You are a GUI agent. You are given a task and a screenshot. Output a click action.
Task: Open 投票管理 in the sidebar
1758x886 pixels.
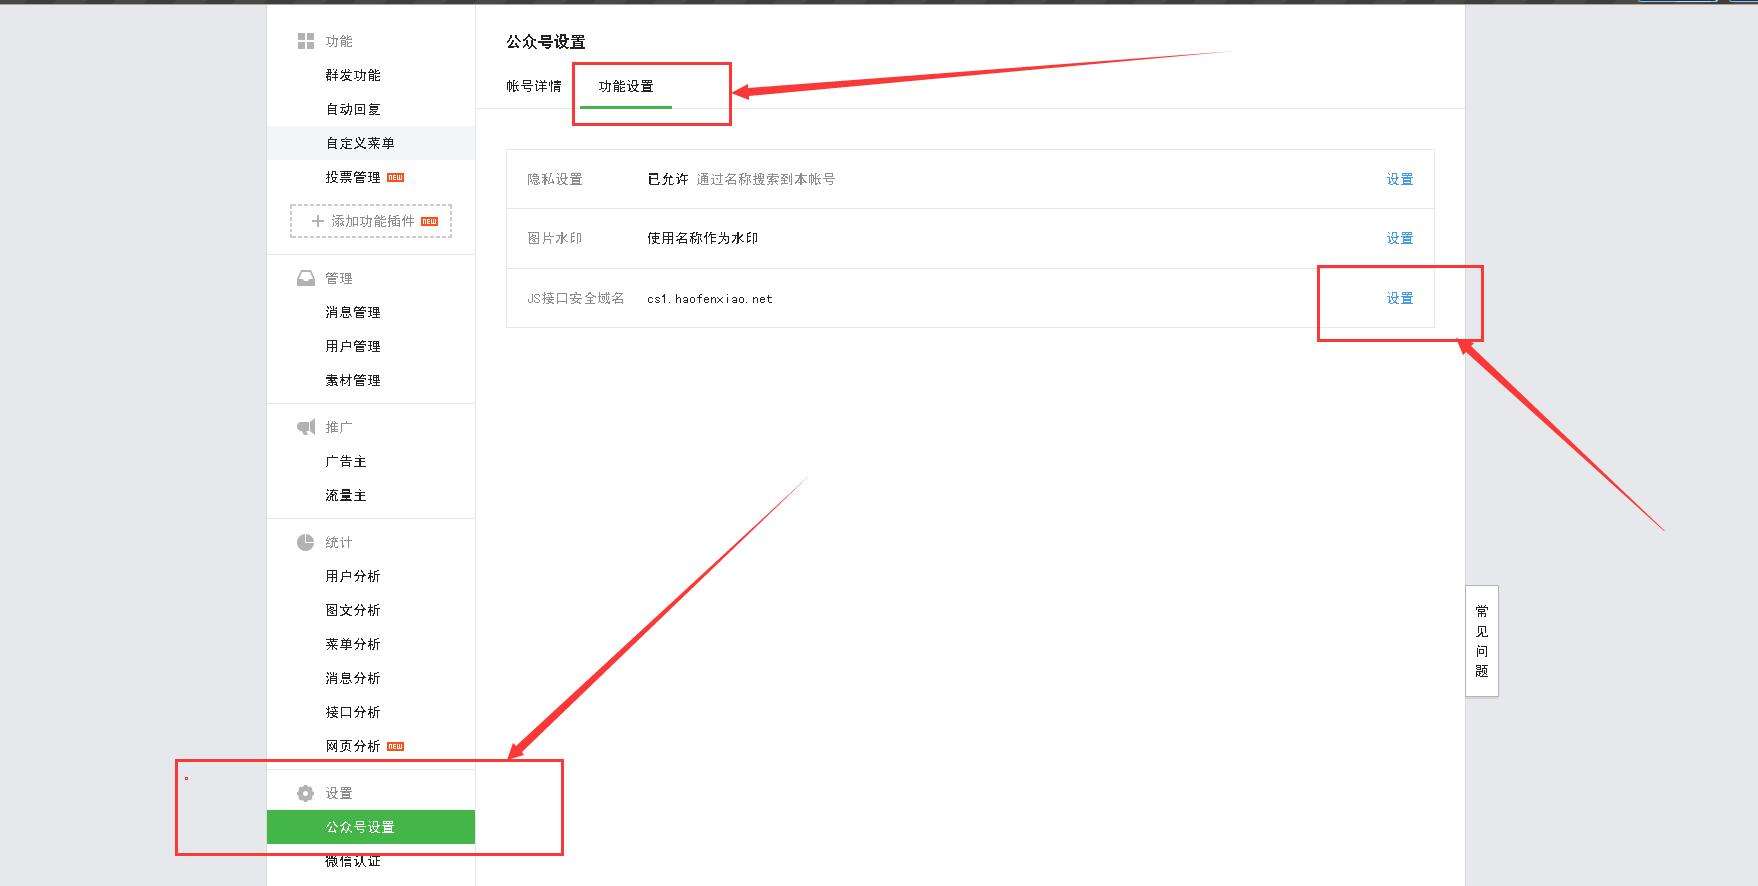tap(353, 177)
